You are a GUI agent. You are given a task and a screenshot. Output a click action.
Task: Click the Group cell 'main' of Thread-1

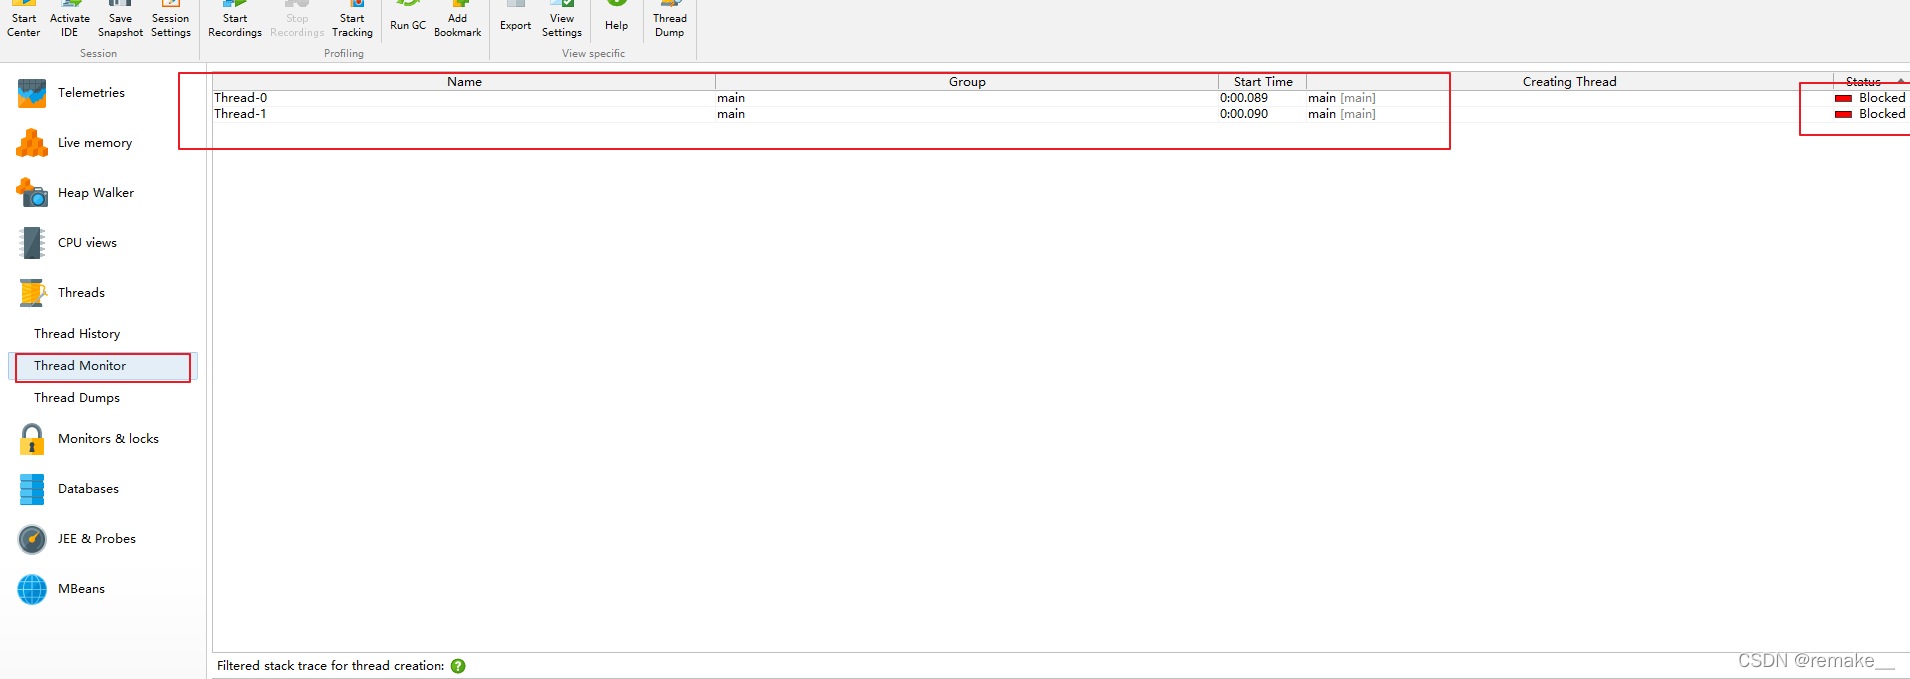pos(731,114)
